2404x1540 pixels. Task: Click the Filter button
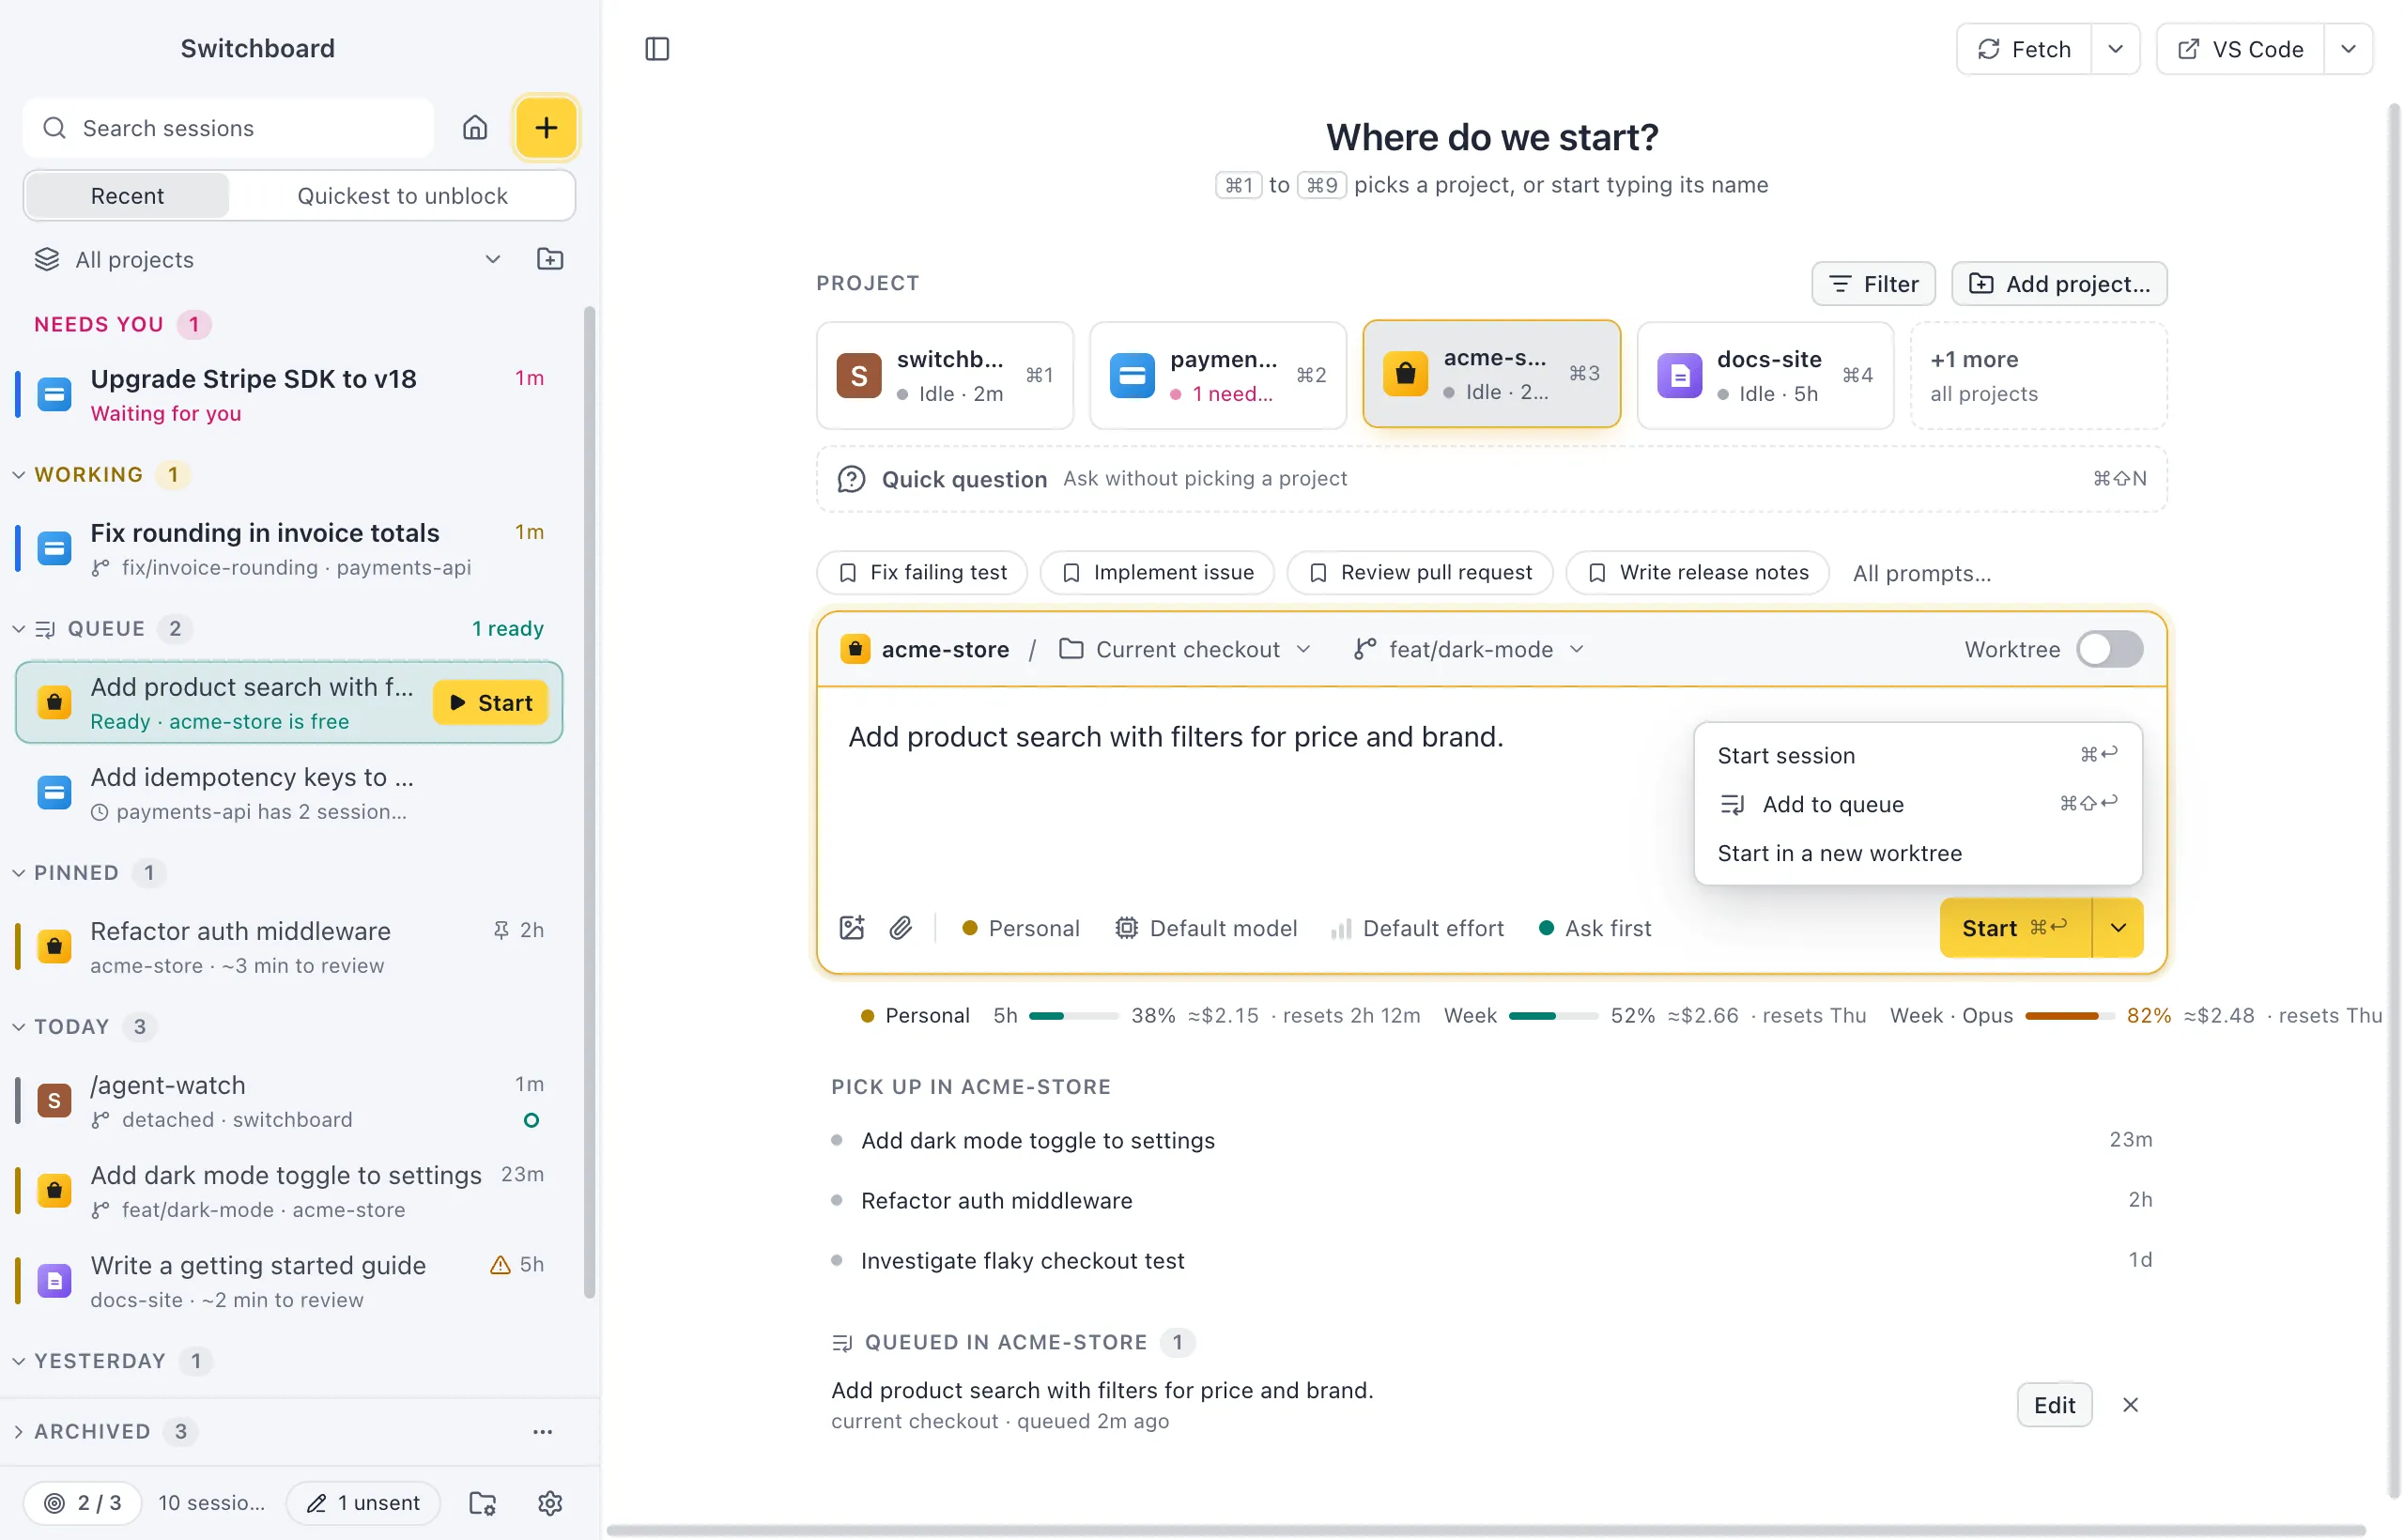(1873, 284)
